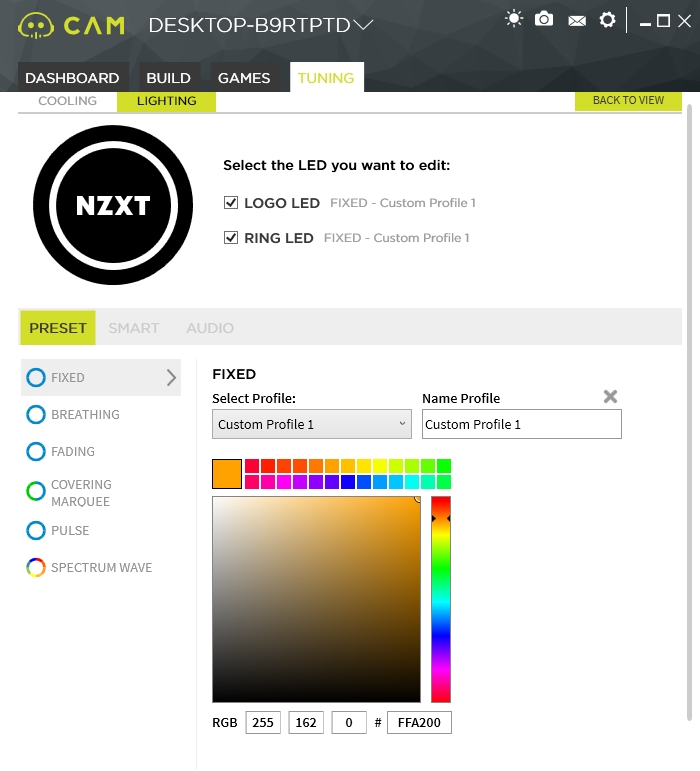This screenshot has height=771, width=700.
Task: Select the COVERING MARQUEE lighting mode
Action: (x=69, y=493)
